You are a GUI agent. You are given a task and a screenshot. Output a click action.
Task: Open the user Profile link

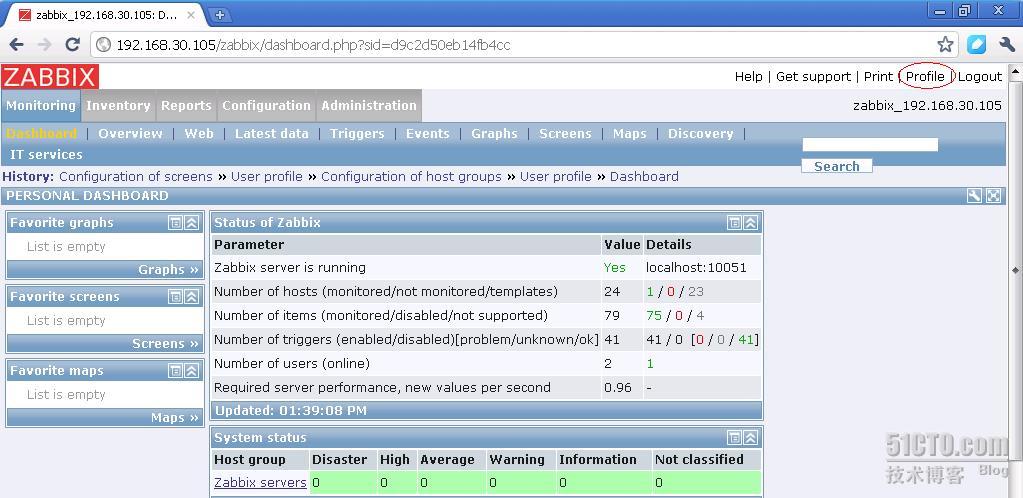coord(925,76)
